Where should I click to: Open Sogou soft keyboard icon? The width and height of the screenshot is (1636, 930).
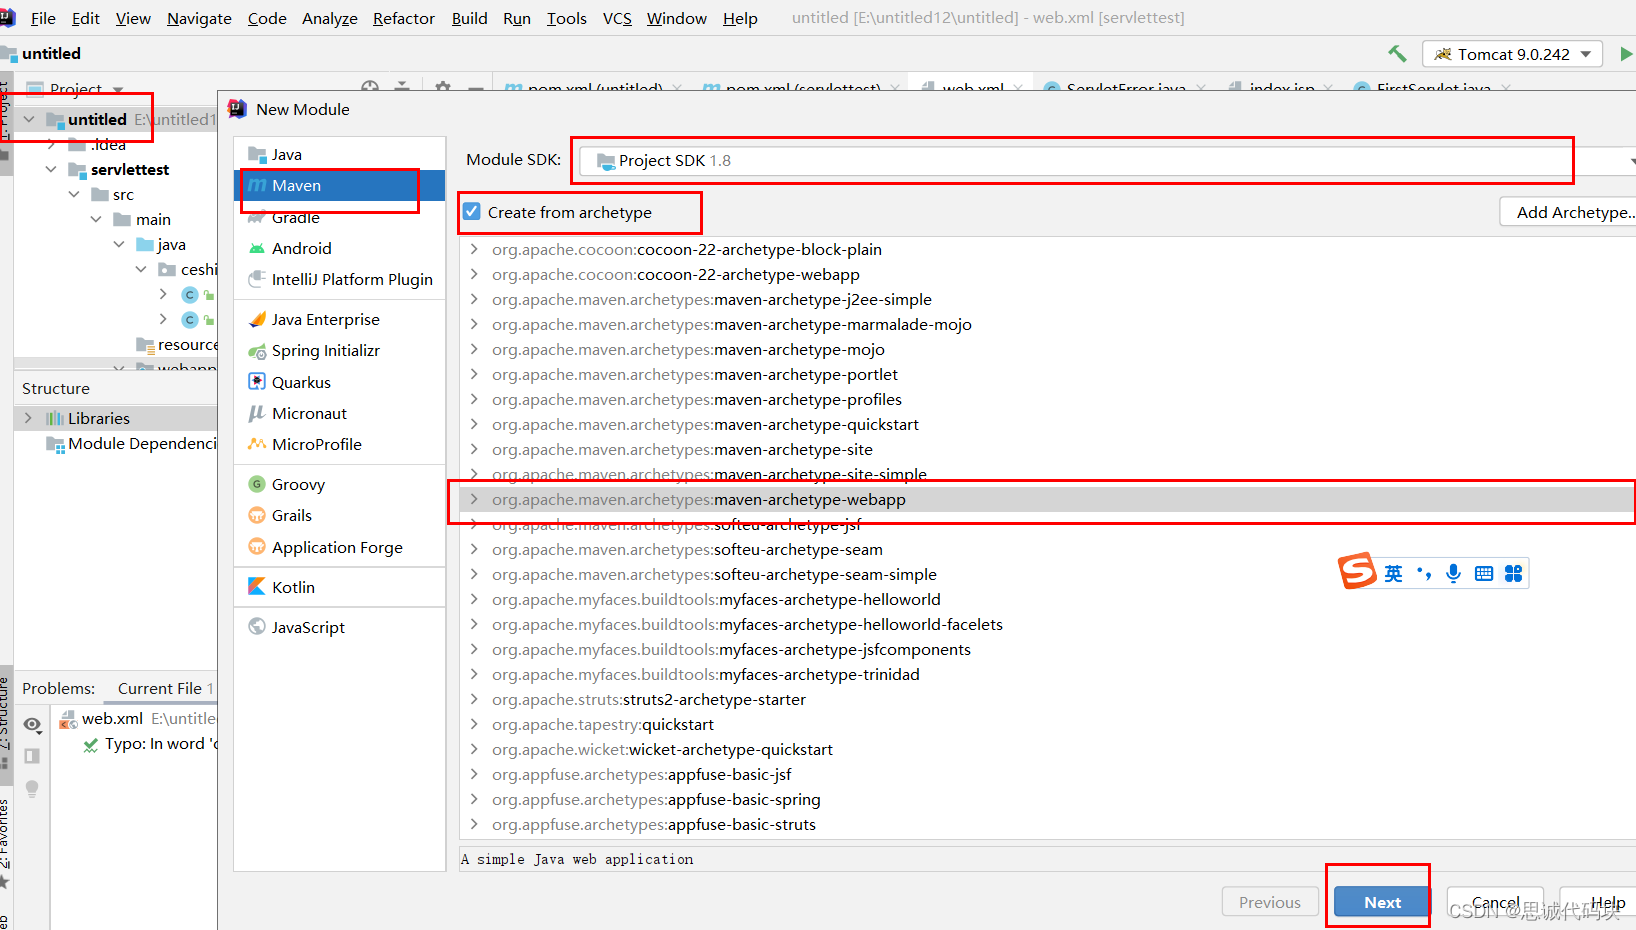pos(1484,573)
